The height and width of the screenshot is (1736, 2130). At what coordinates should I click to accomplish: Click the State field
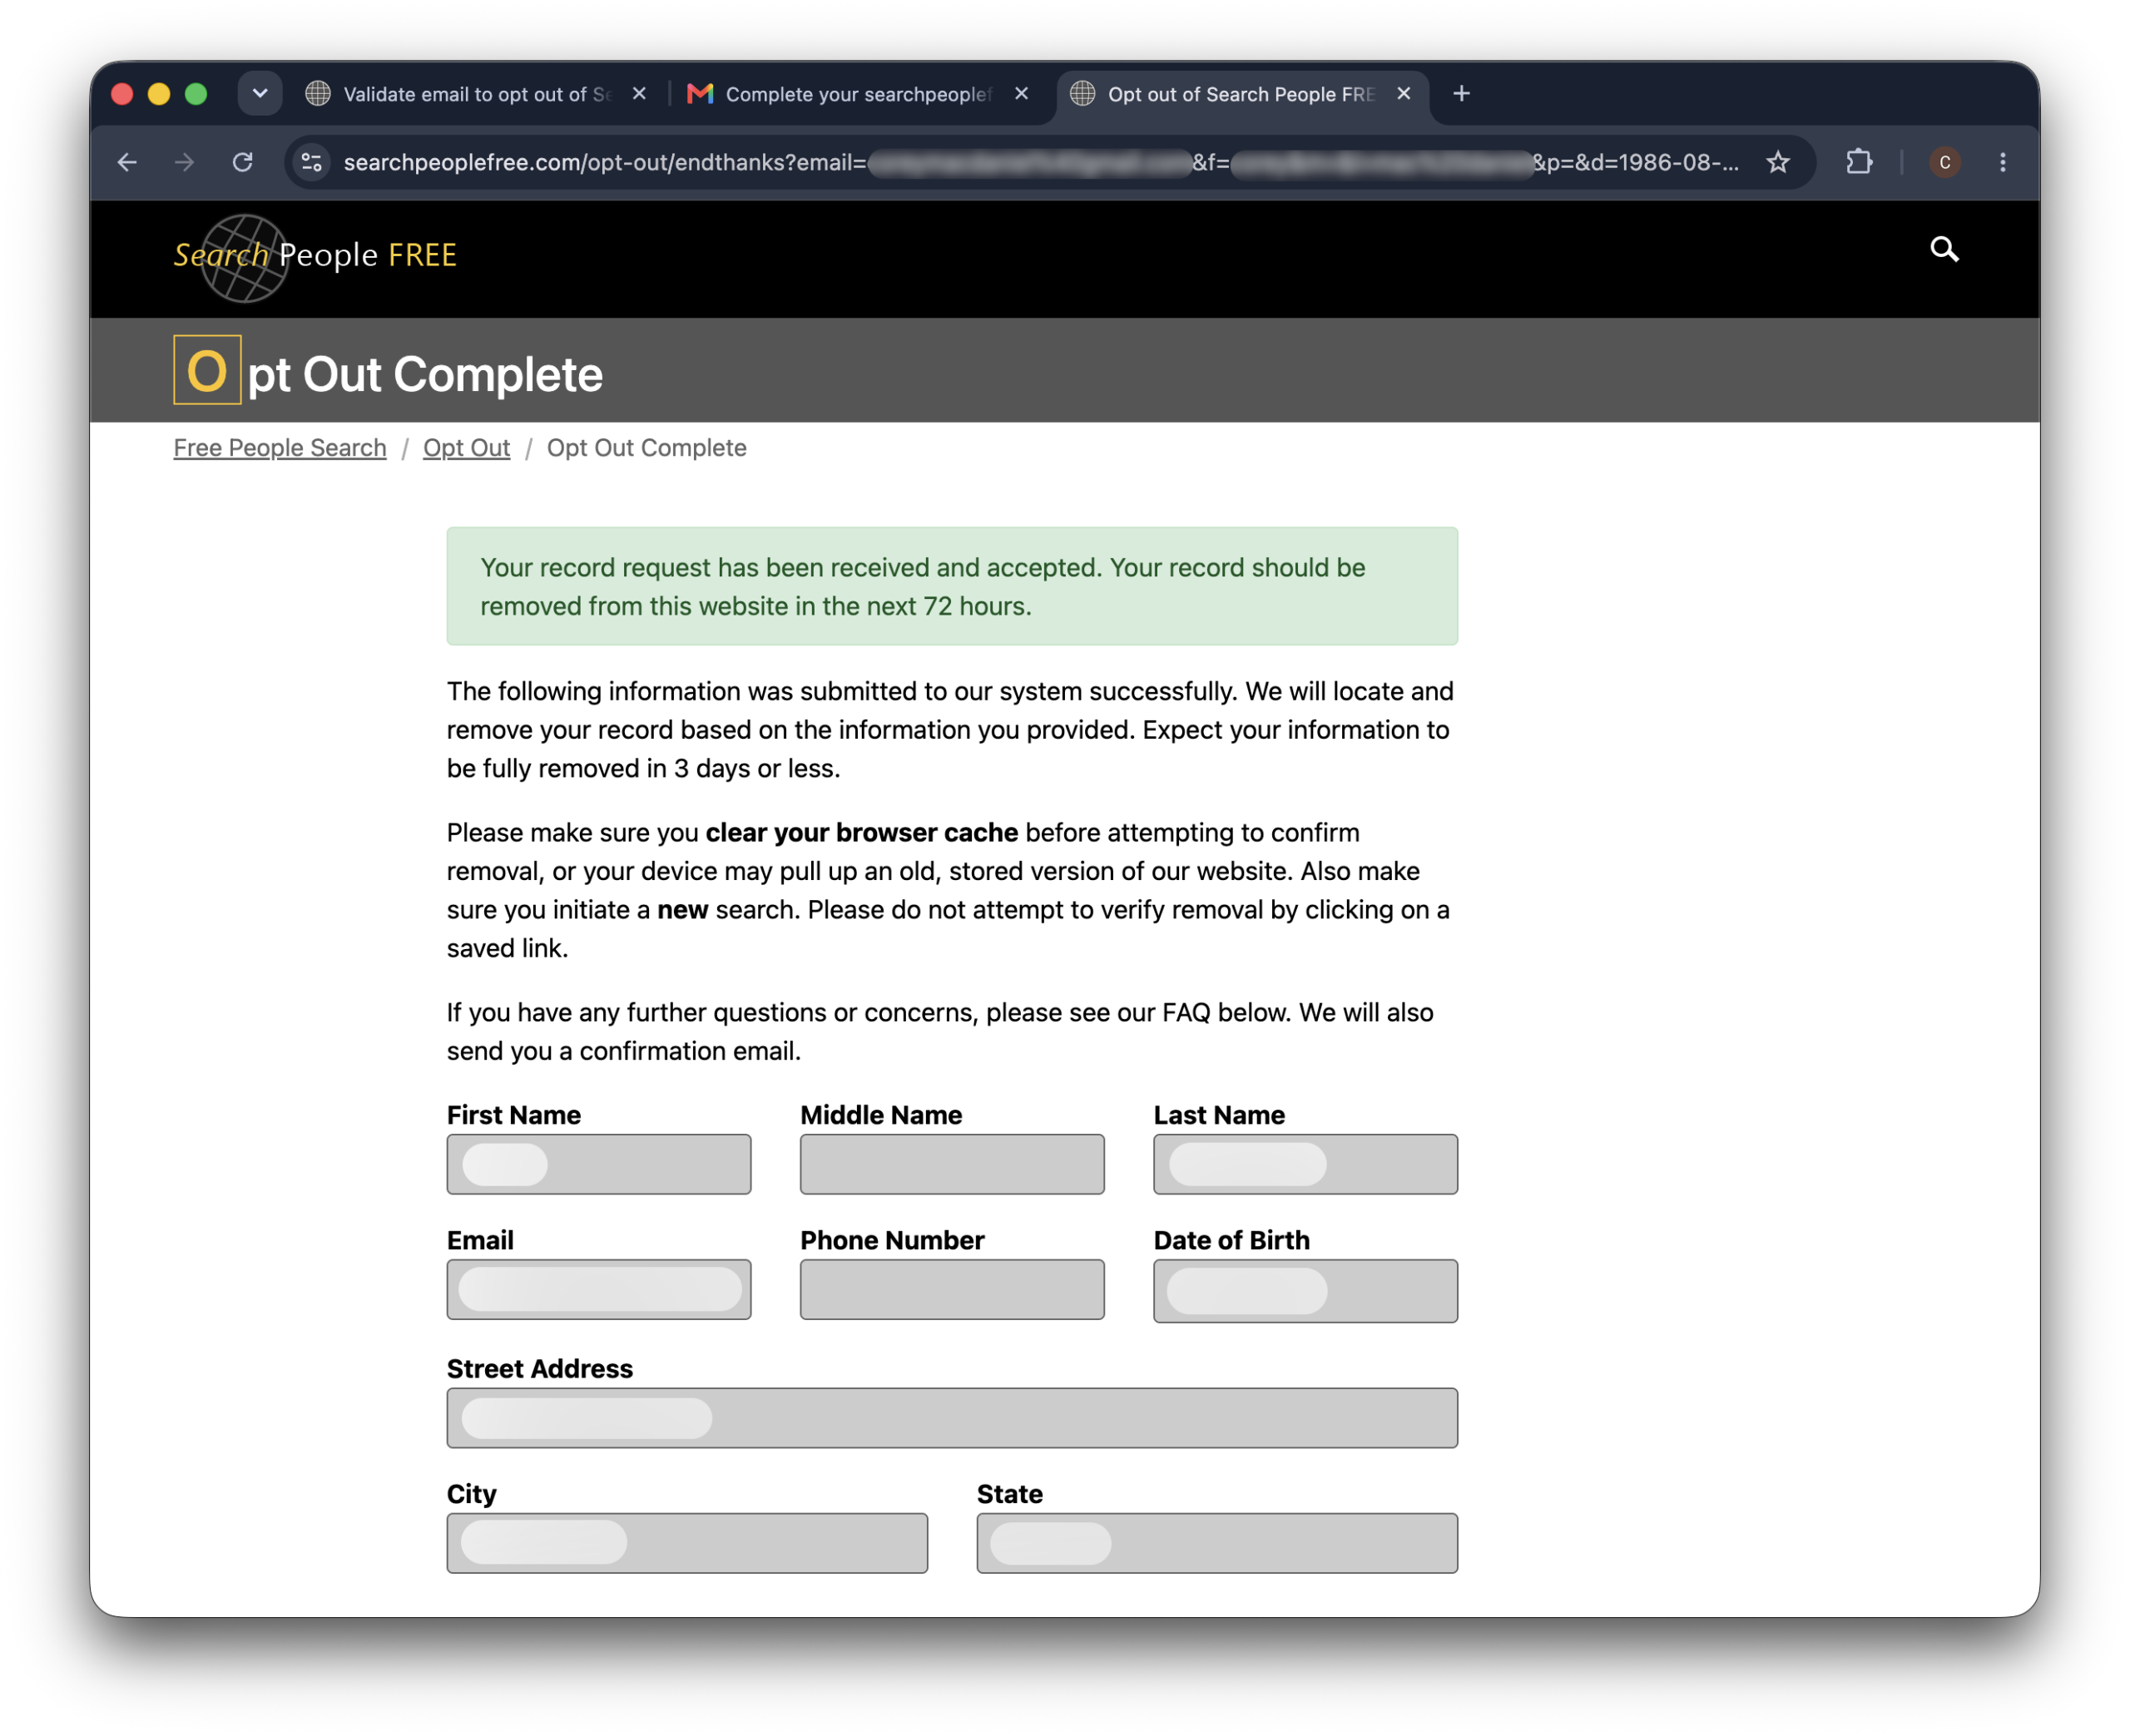tap(1217, 1542)
